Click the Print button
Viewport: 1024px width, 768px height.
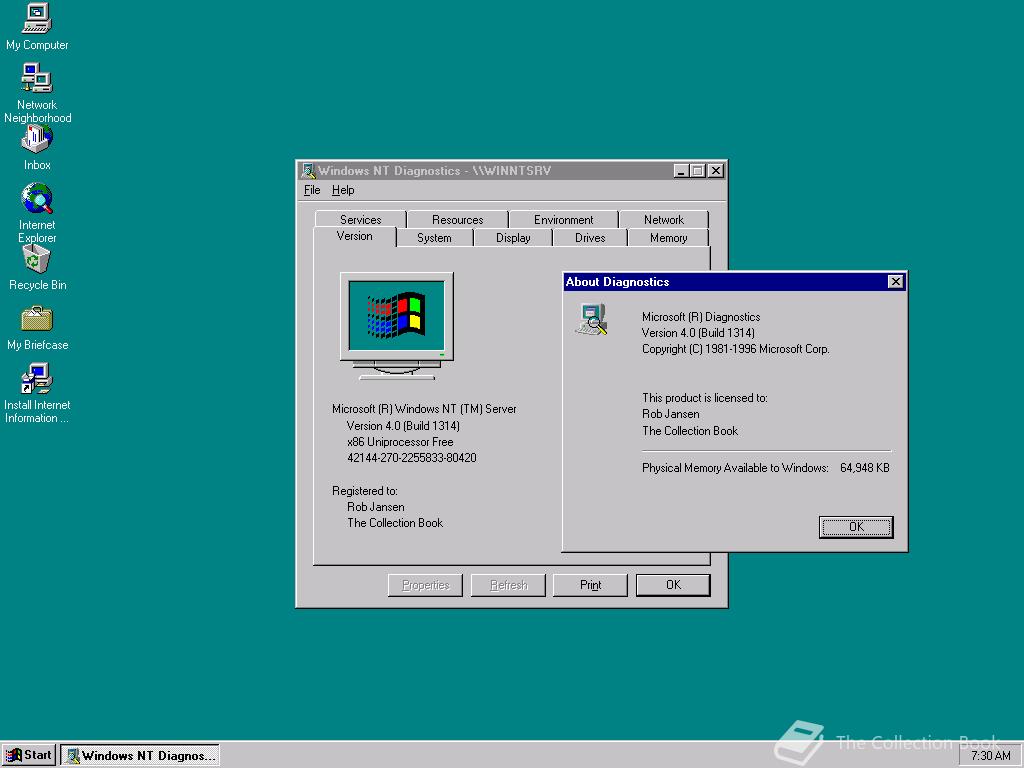(590, 585)
